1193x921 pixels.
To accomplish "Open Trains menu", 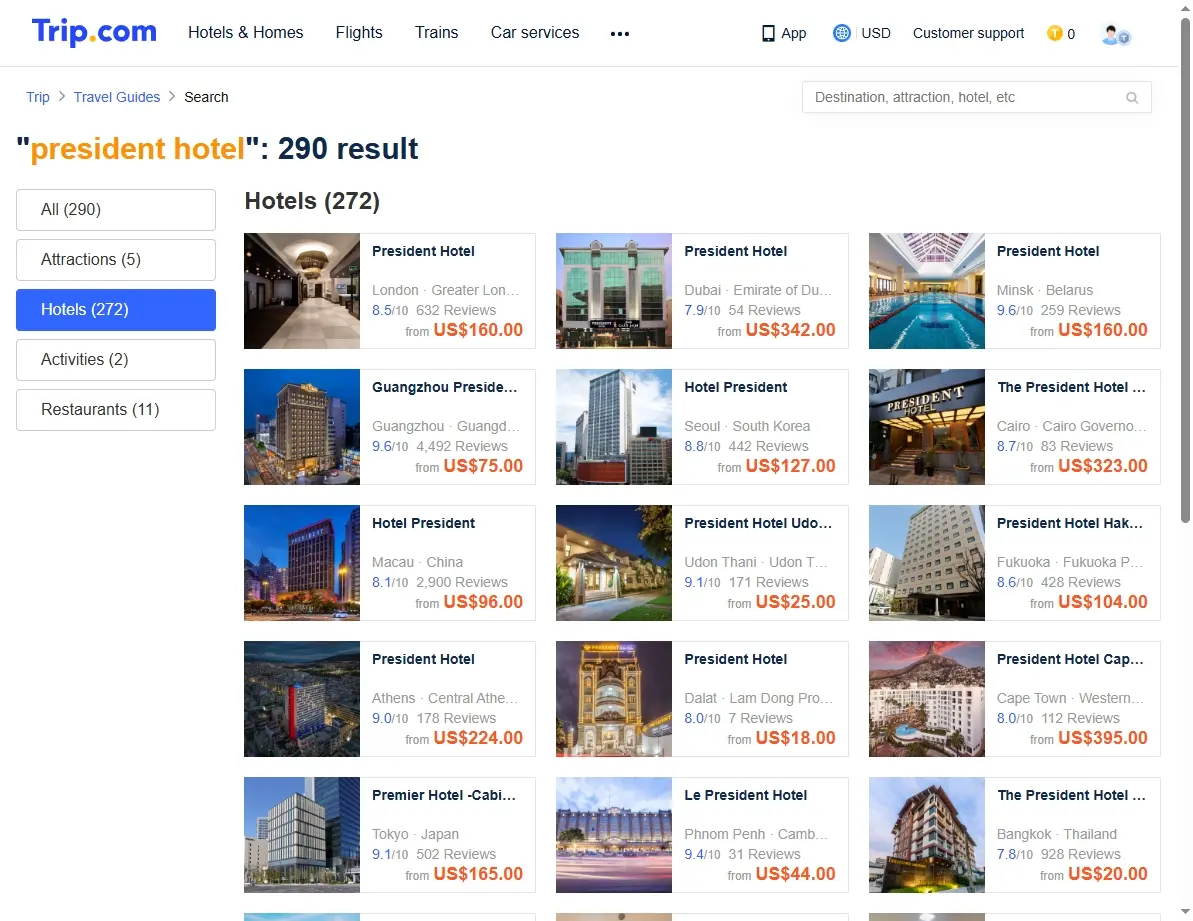I will tap(437, 33).
